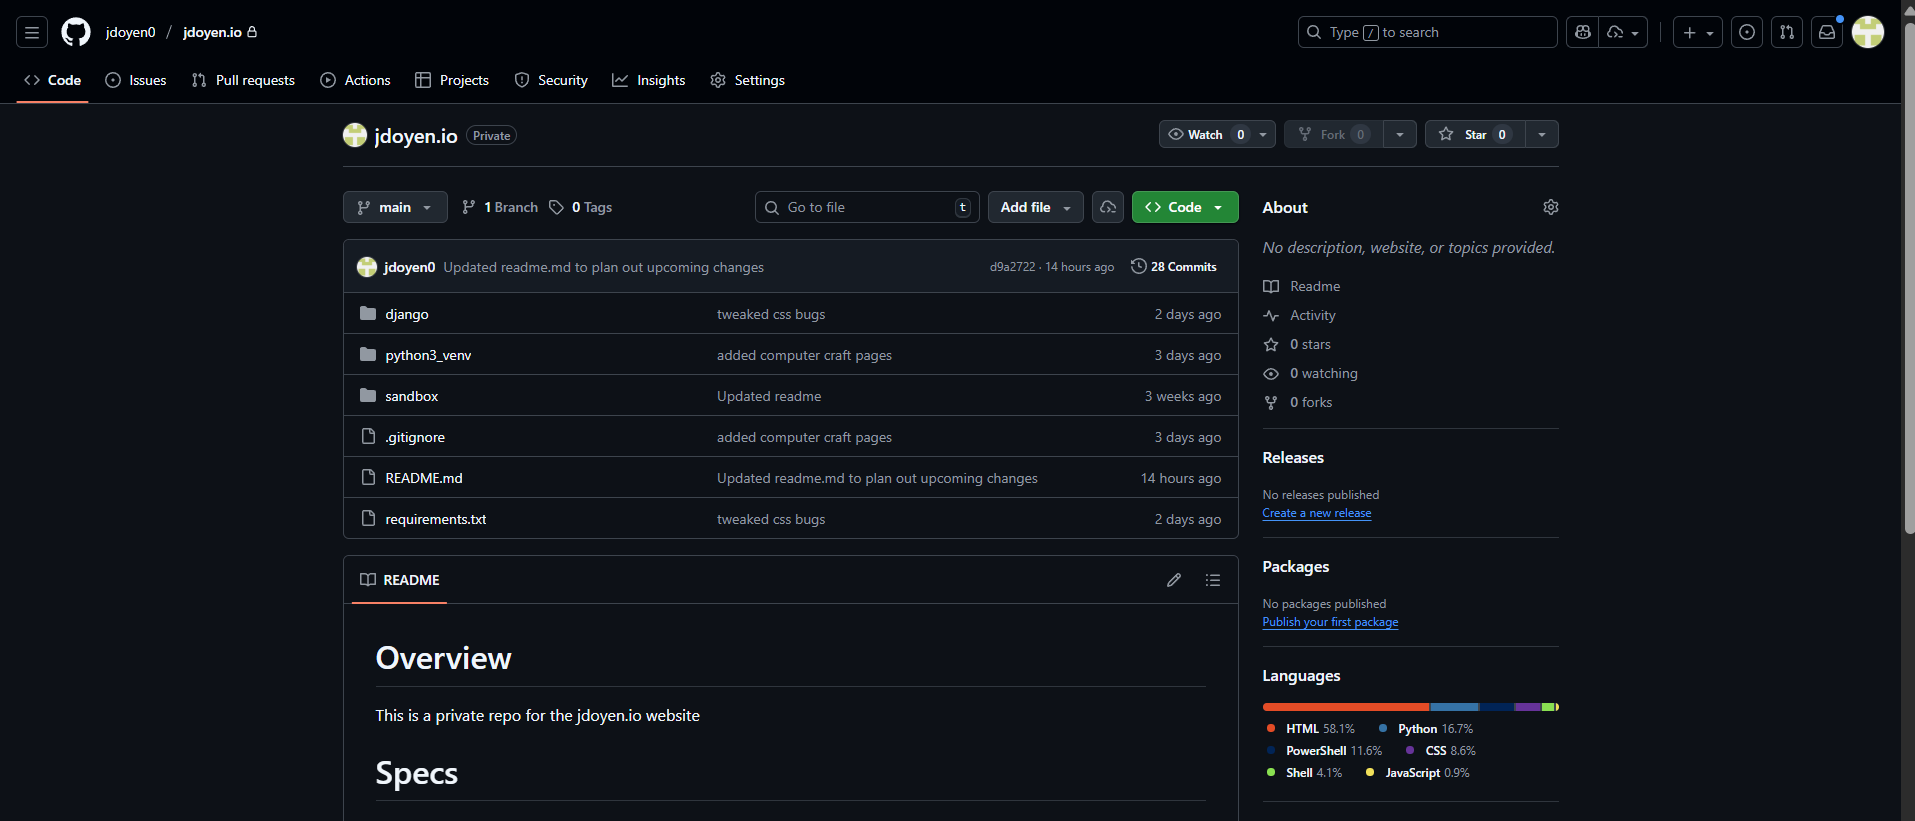Expand the Add file dropdown
Viewport: 1915px width, 821px height.
[x=1035, y=207]
